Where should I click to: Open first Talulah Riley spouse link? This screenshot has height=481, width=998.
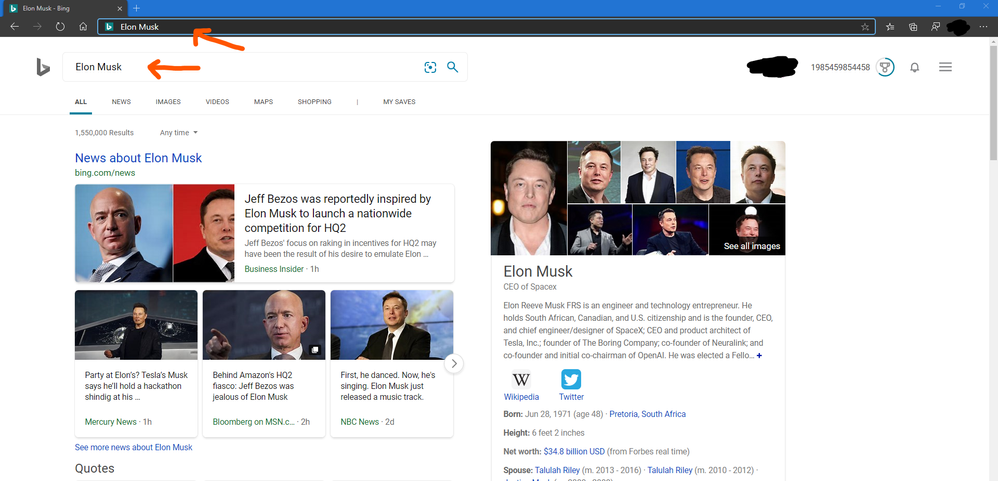(560, 470)
